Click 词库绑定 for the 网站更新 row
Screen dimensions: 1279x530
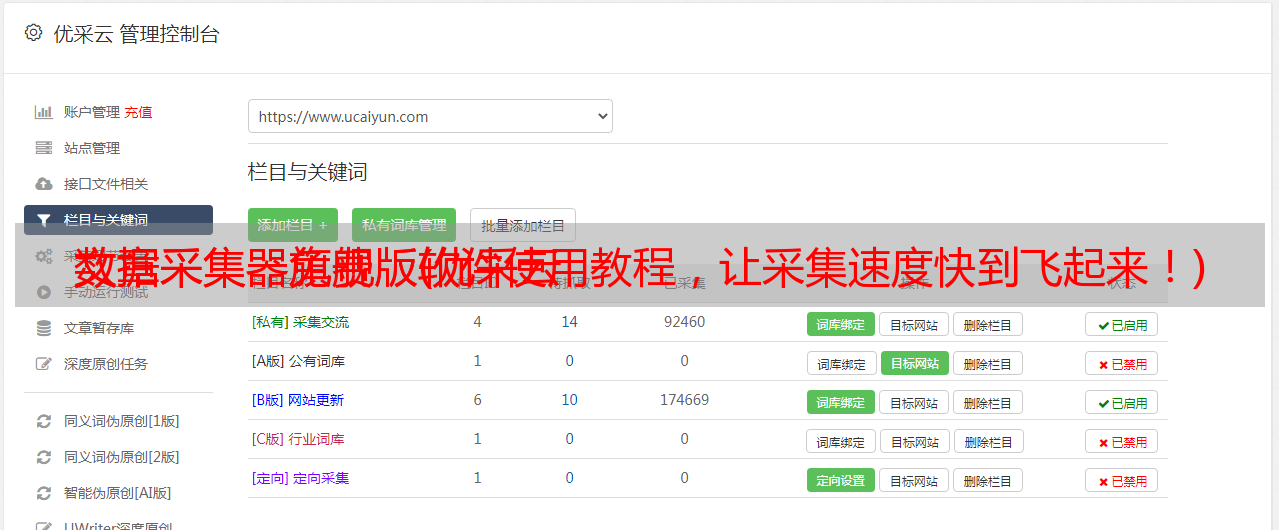click(841, 402)
